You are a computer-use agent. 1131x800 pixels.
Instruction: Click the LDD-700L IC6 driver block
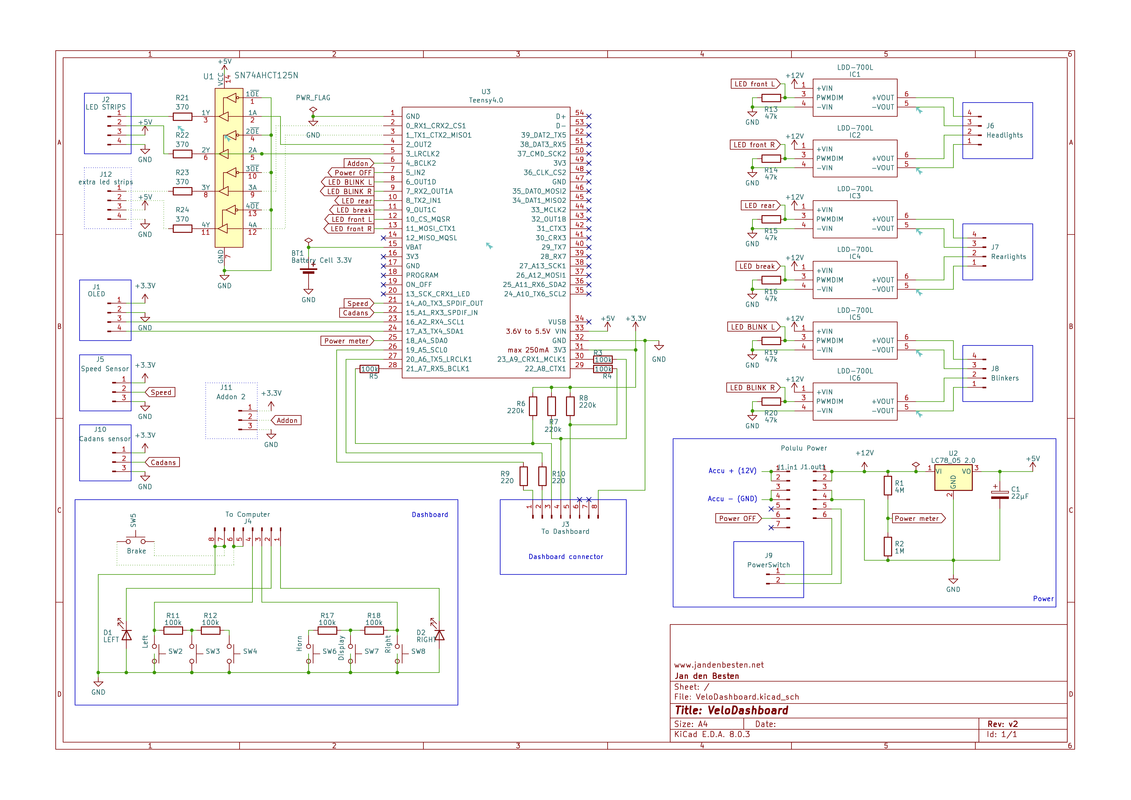[x=855, y=401]
